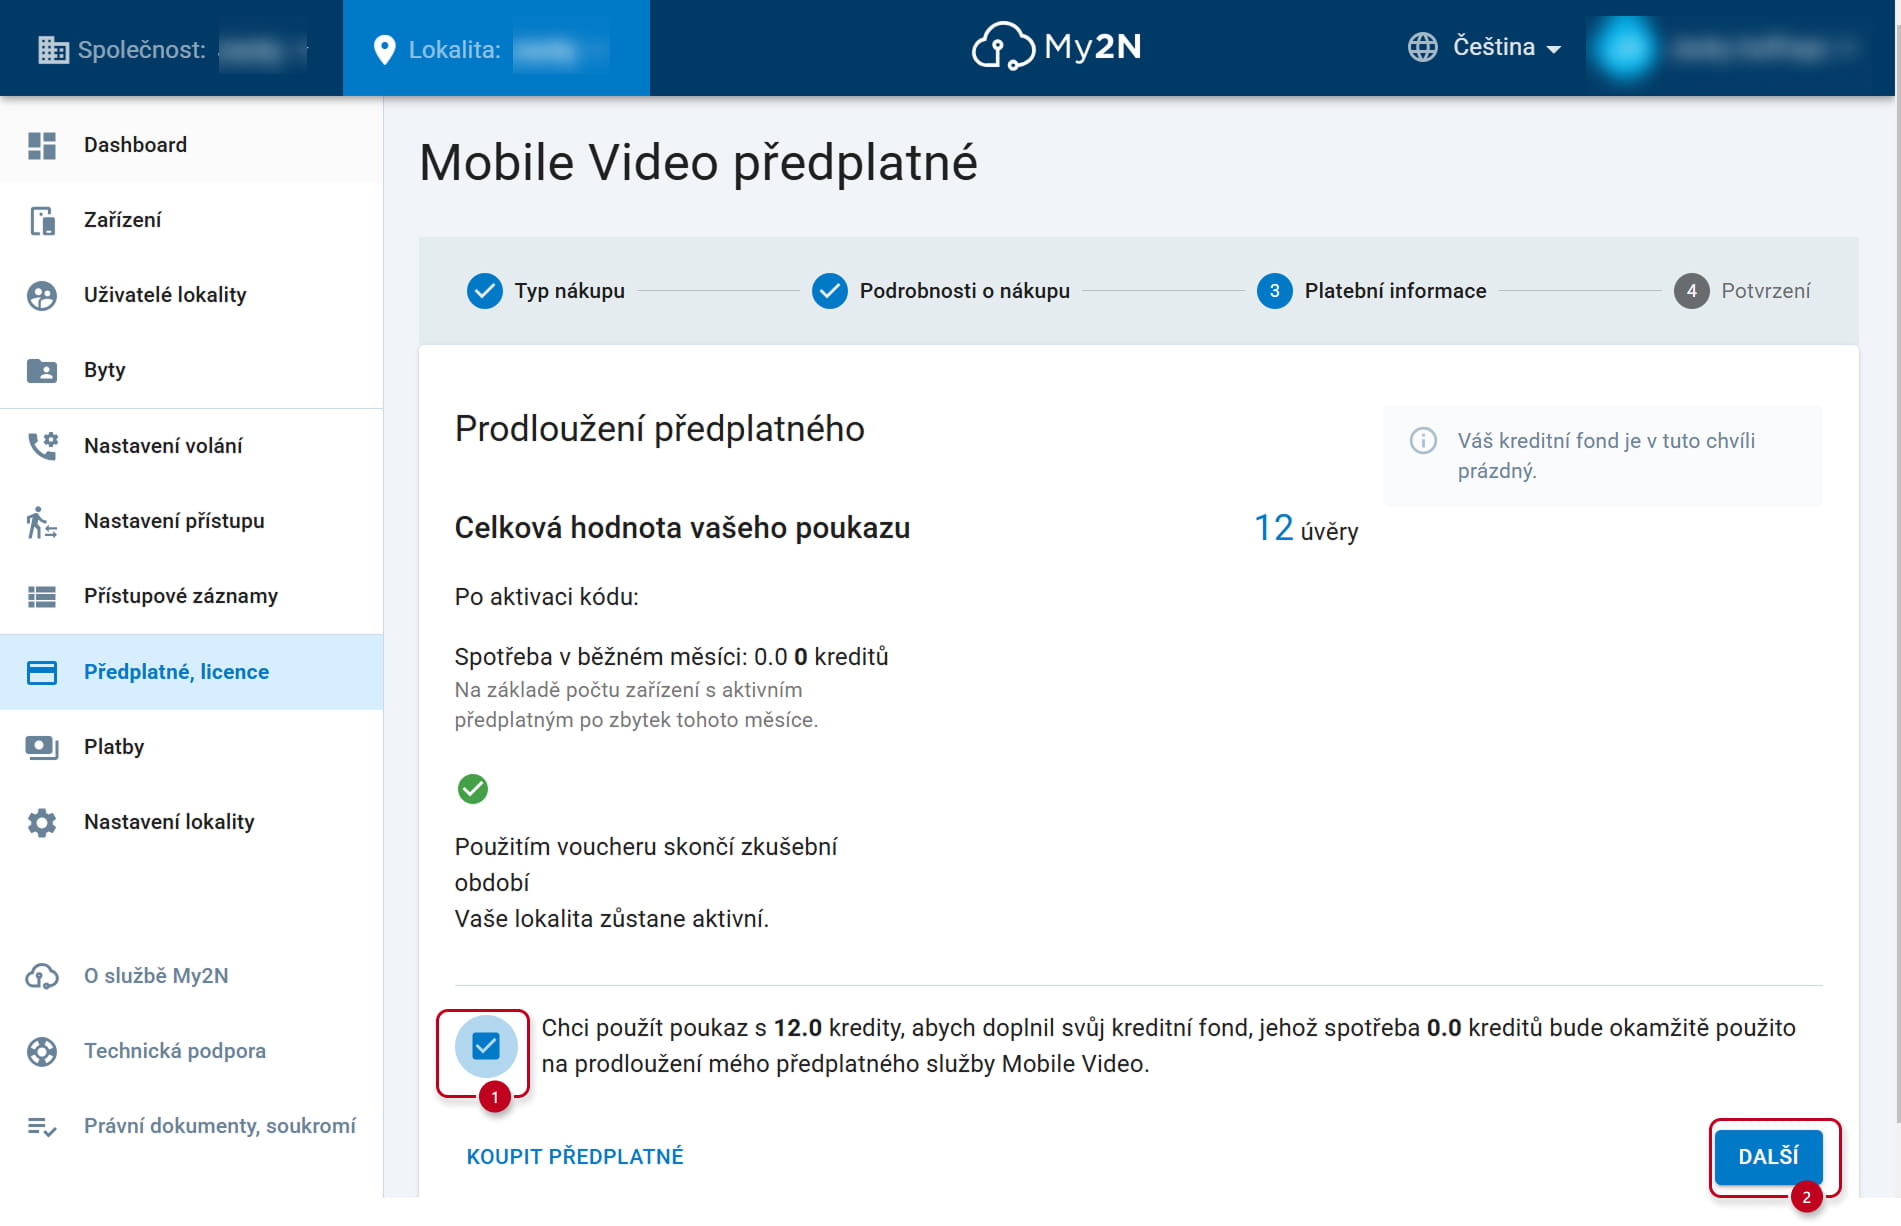
Task: Click the blurred user avatar
Action: coord(1624,48)
